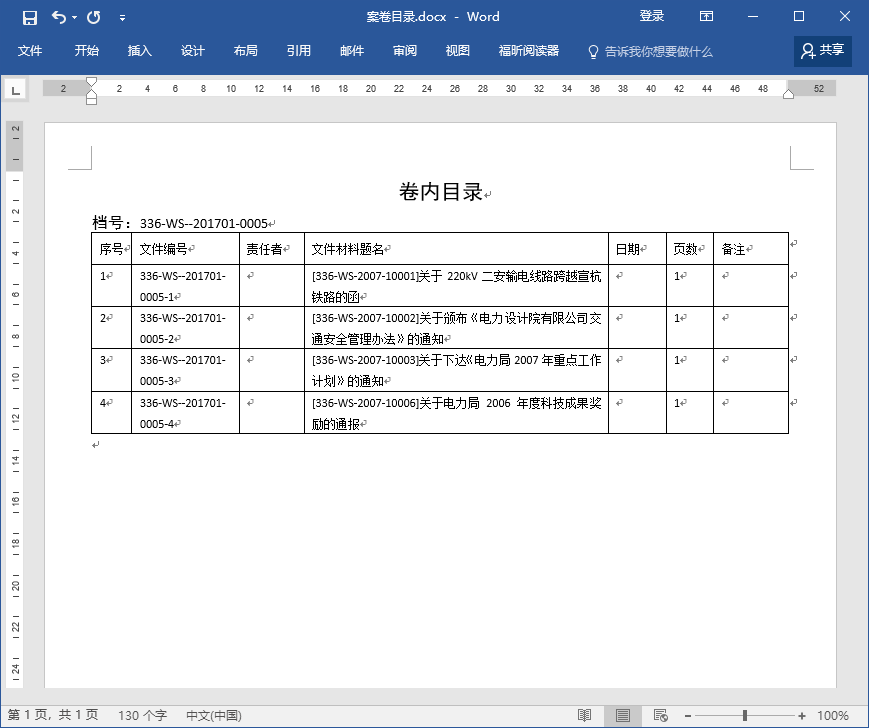
Task: Open the 文件 (File) menu
Action: pos(30,51)
